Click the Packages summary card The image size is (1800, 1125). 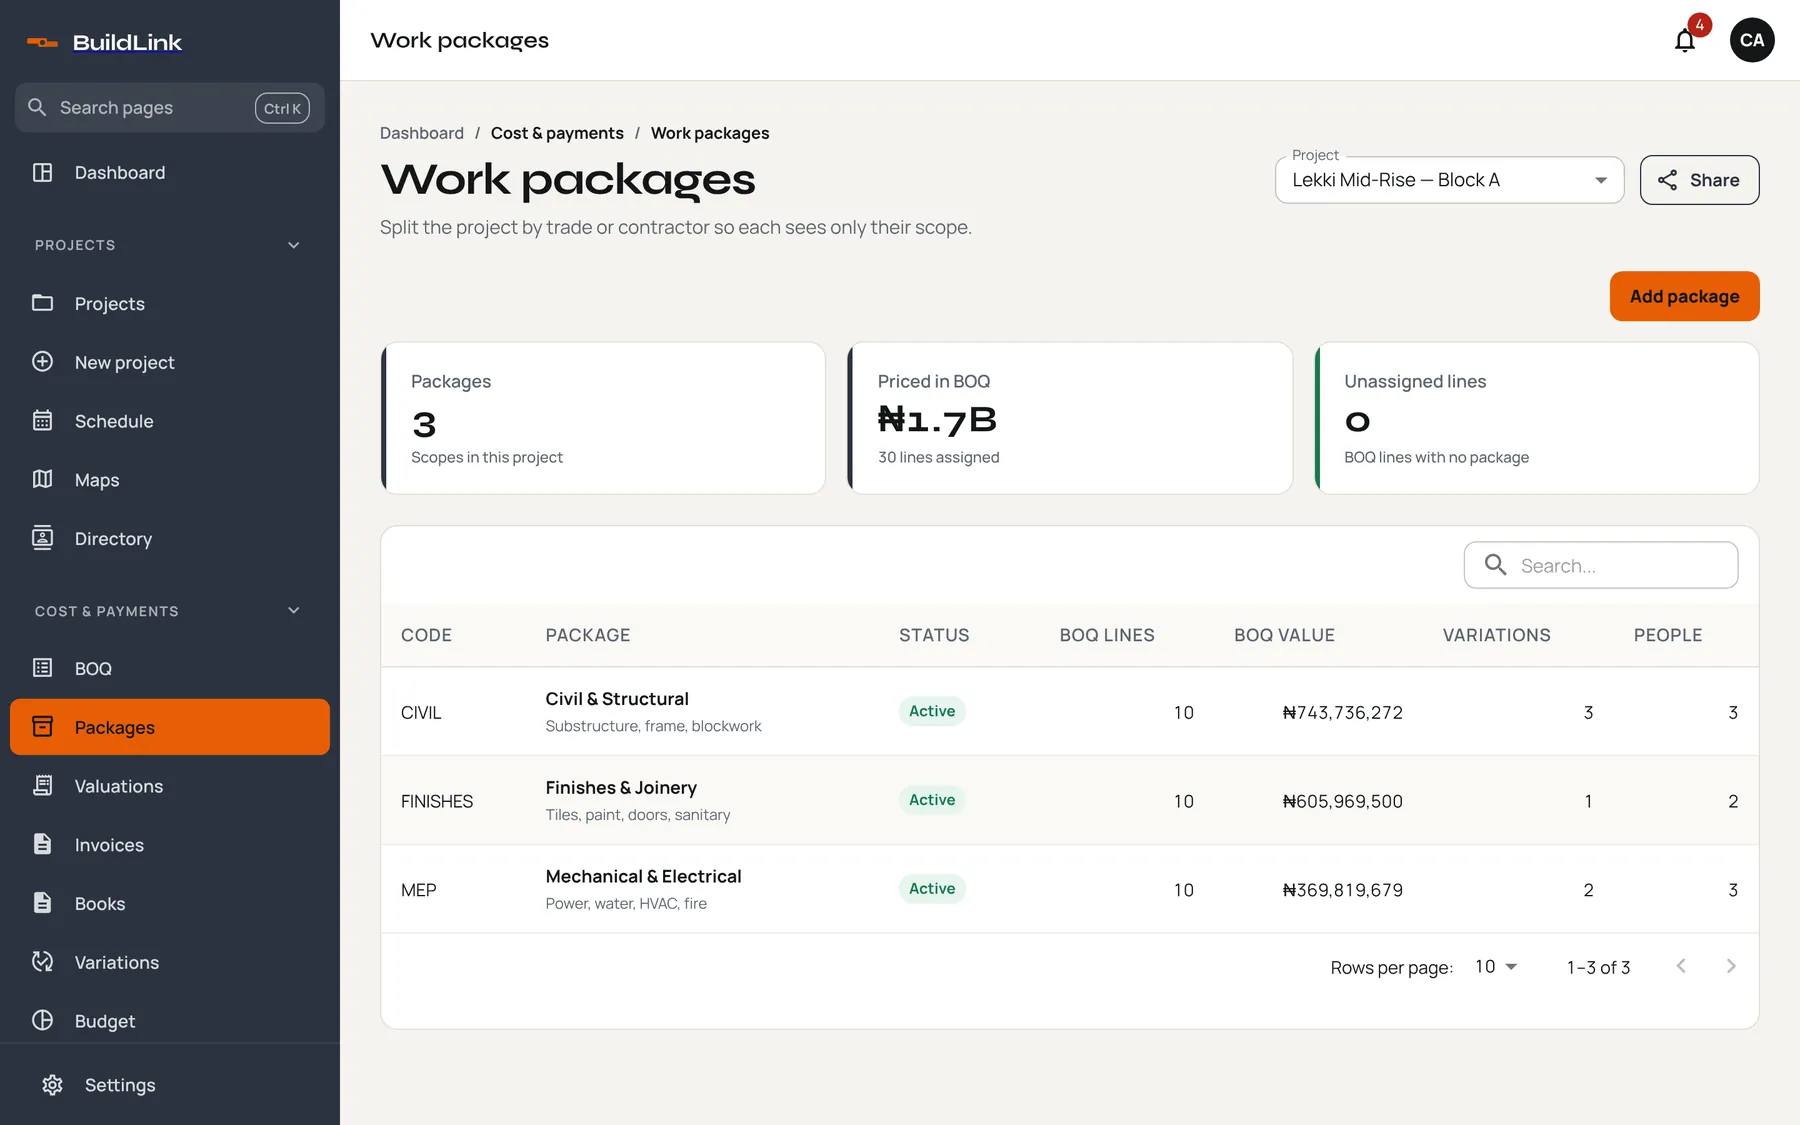coord(603,418)
